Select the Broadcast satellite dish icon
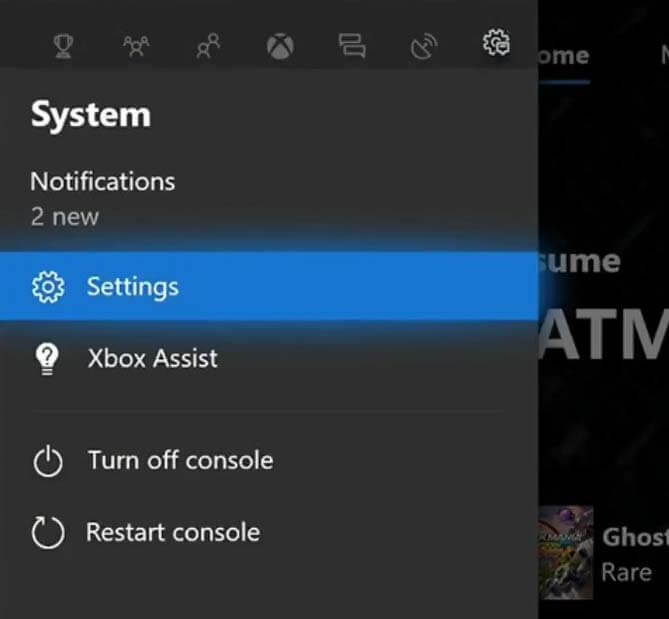This screenshot has width=669, height=619. point(424,46)
